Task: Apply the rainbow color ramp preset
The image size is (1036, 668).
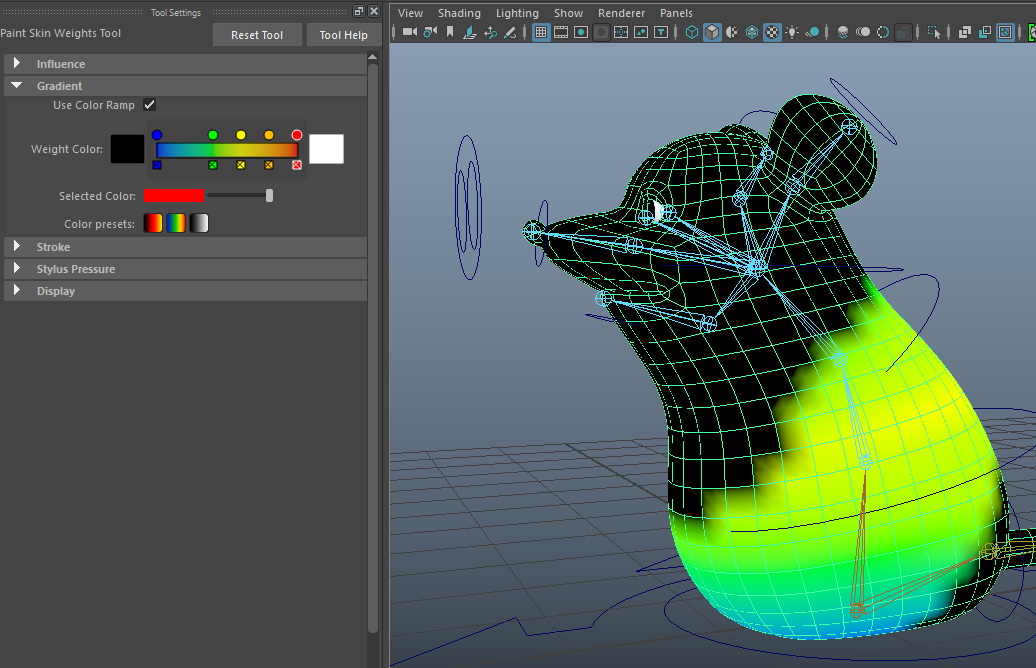Action: [176, 224]
